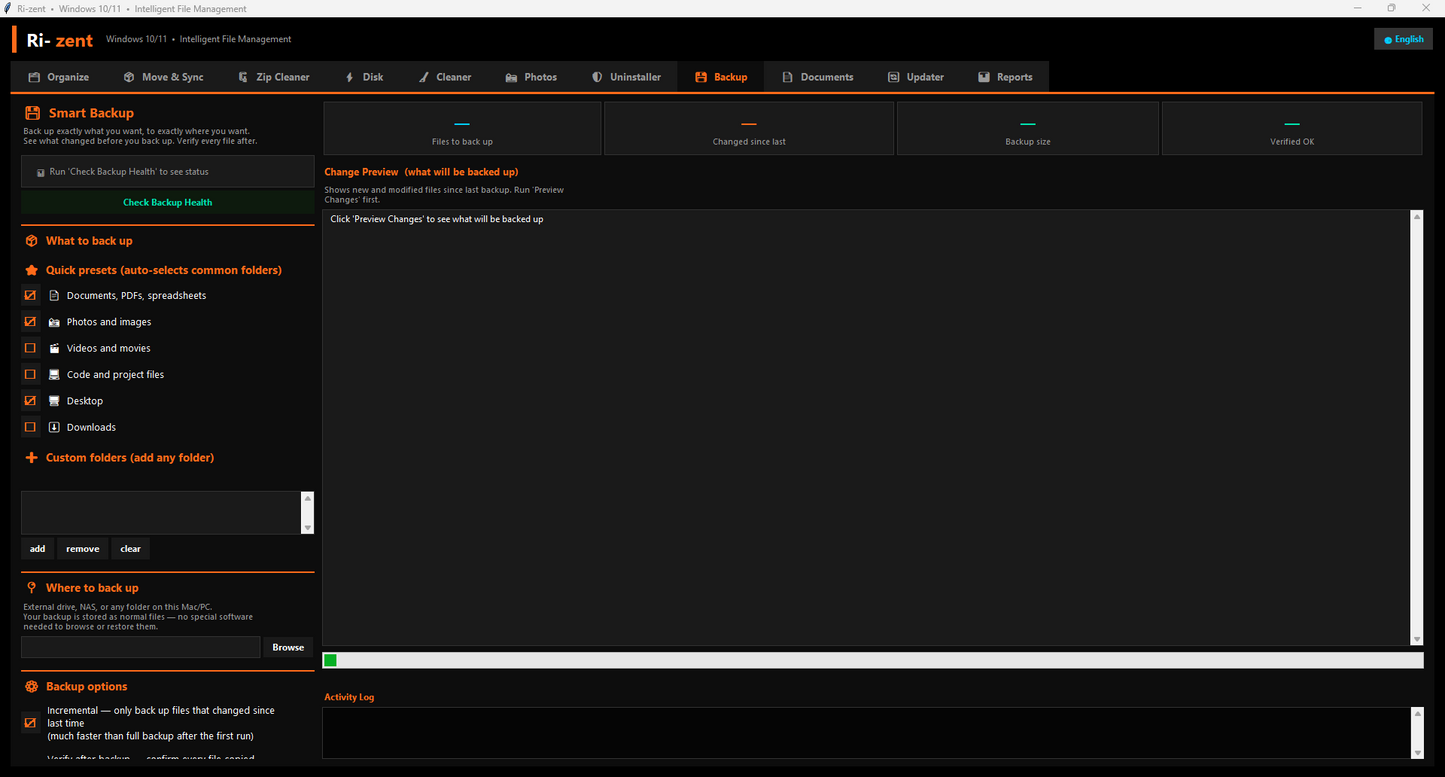Click the custom folders list down arrow
The height and width of the screenshot is (777, 1445).
point(308,528)
